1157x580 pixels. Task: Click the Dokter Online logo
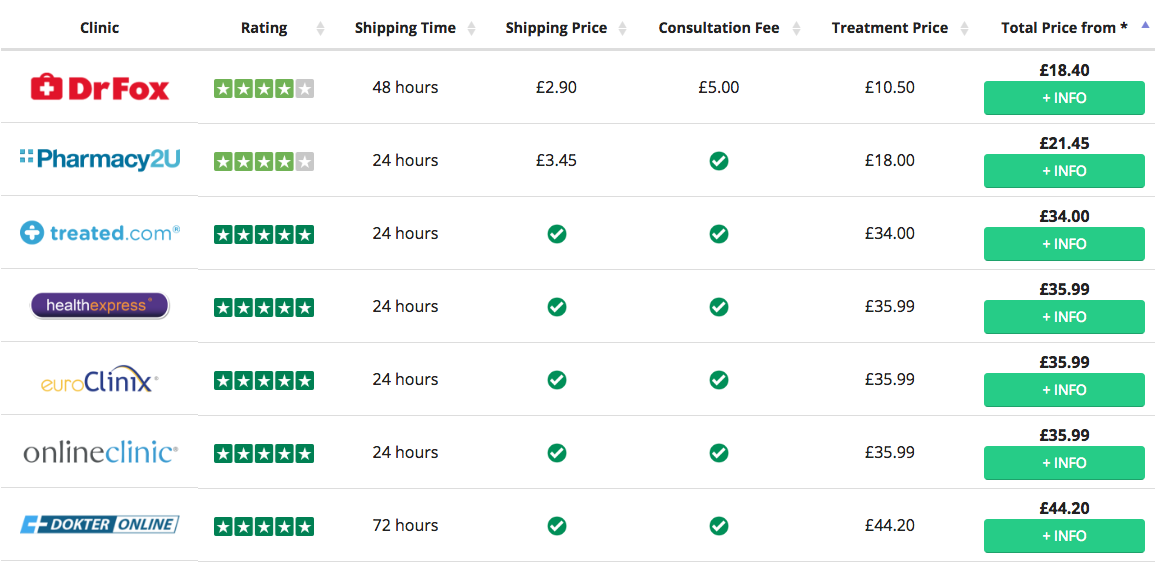[x=100, y=525]
